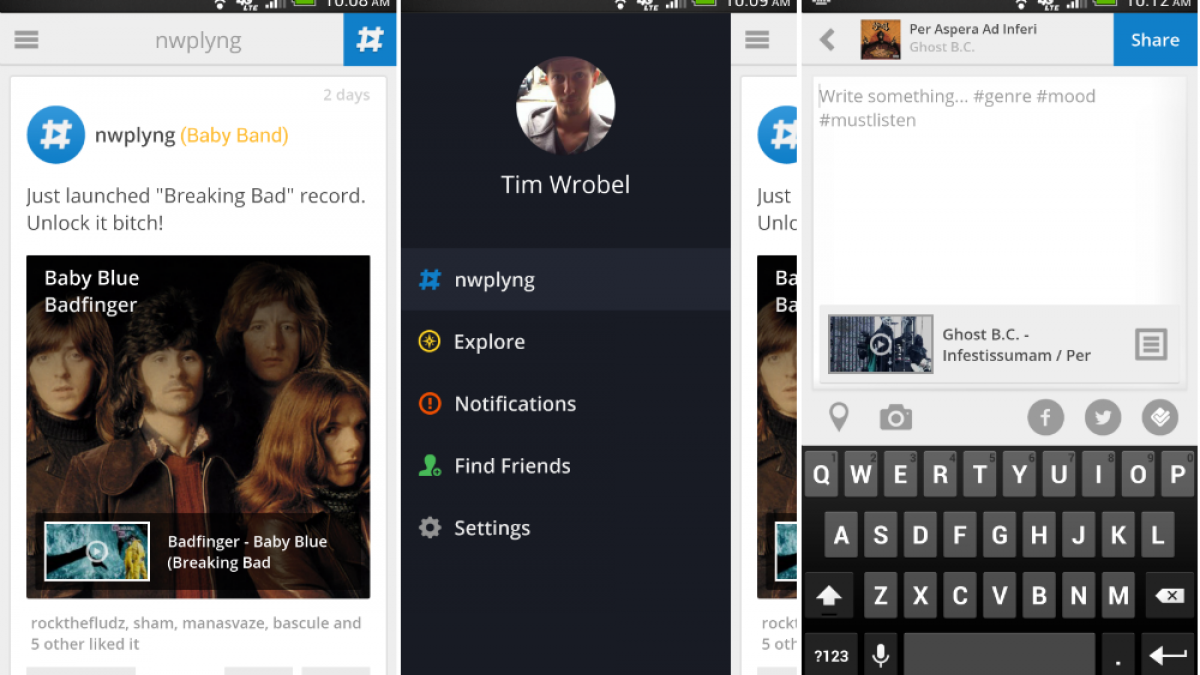The width and height of the screenshot is (1200, 675).
Task: Open hamburger menu beside the nwplyng title
Action: pos(27,40)
